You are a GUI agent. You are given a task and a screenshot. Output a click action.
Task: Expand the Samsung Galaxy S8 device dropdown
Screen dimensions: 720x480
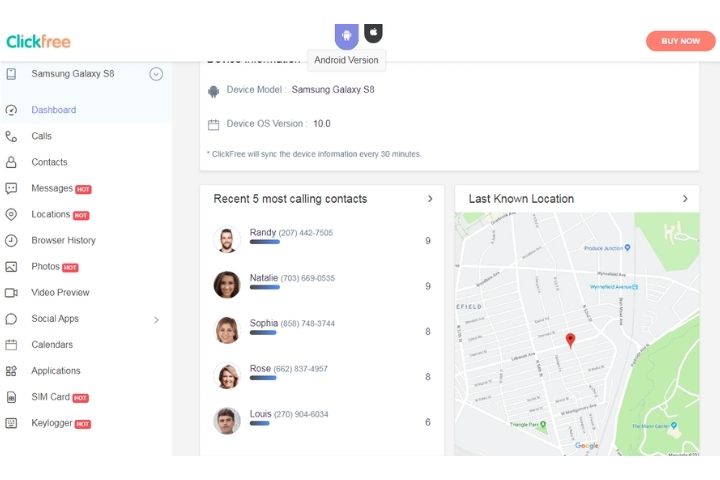[x=156, y=74]
